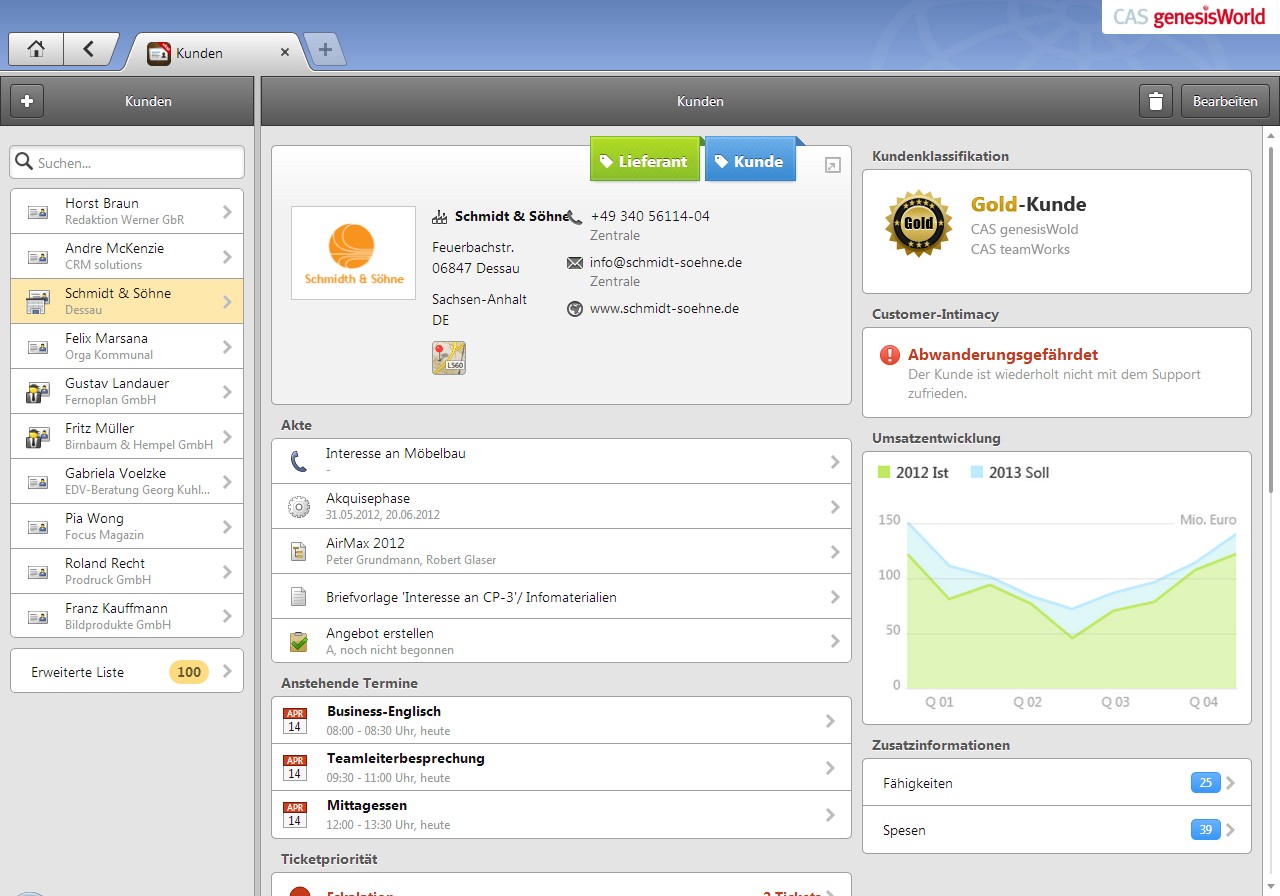Click calendar icon for Business-Englisch

click(x=295, y=721)
